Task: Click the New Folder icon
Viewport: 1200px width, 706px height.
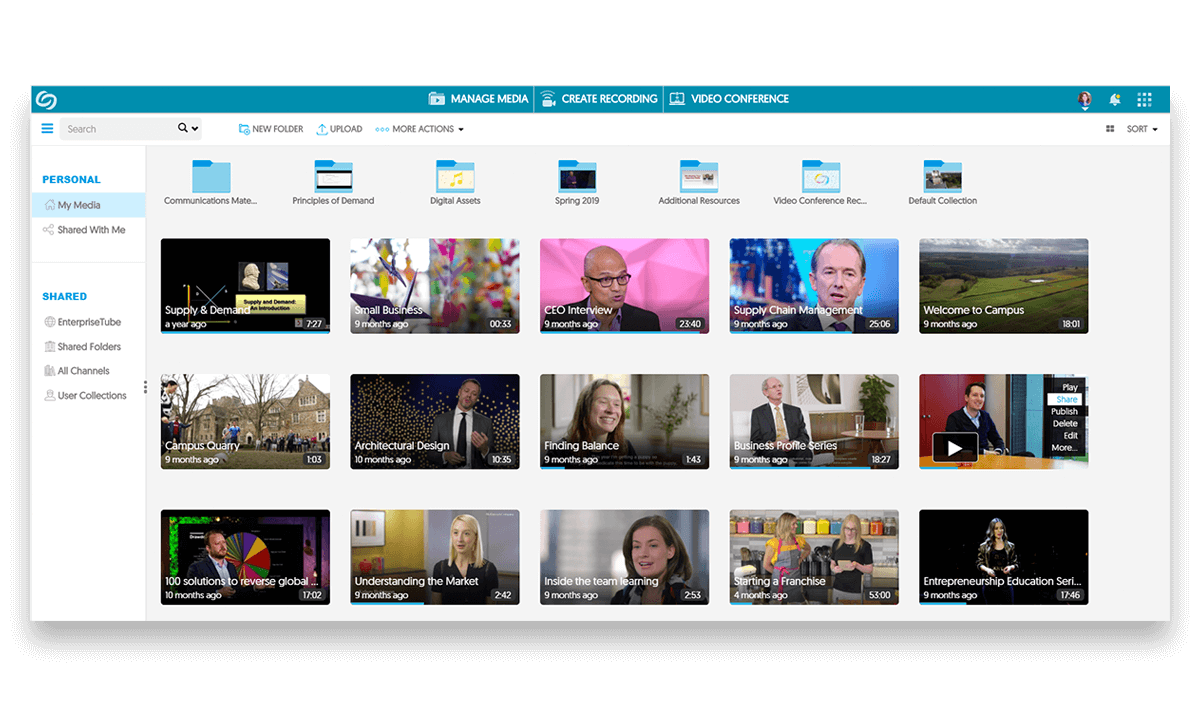Action: point(242,128)
